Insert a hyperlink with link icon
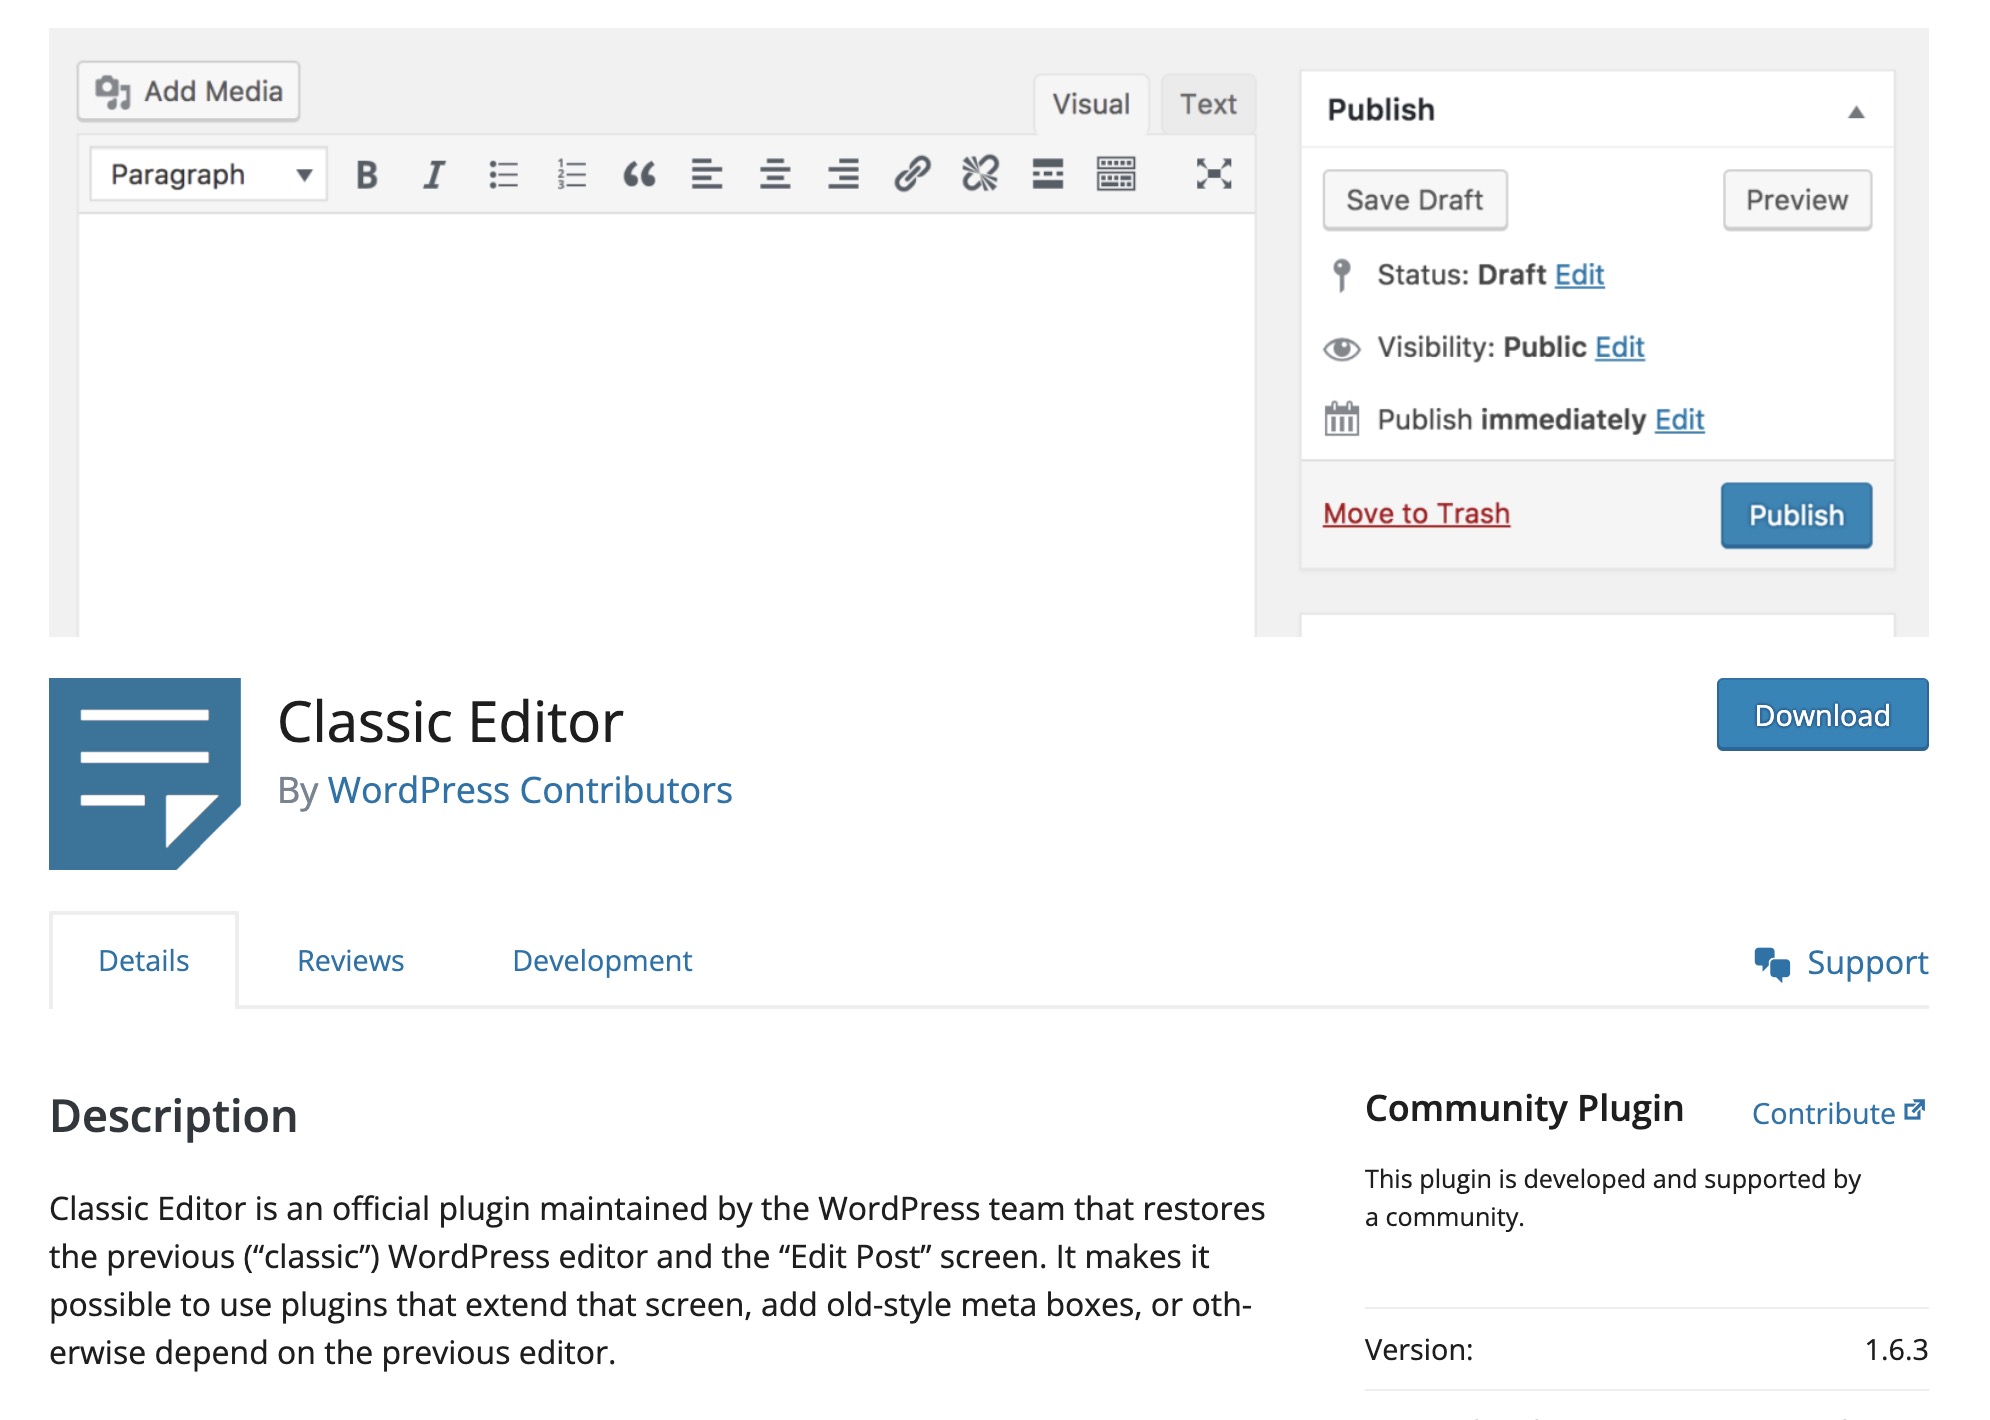Image resolution: width=1990 pixels, height=1420 pixels. (x=912, y=174)
